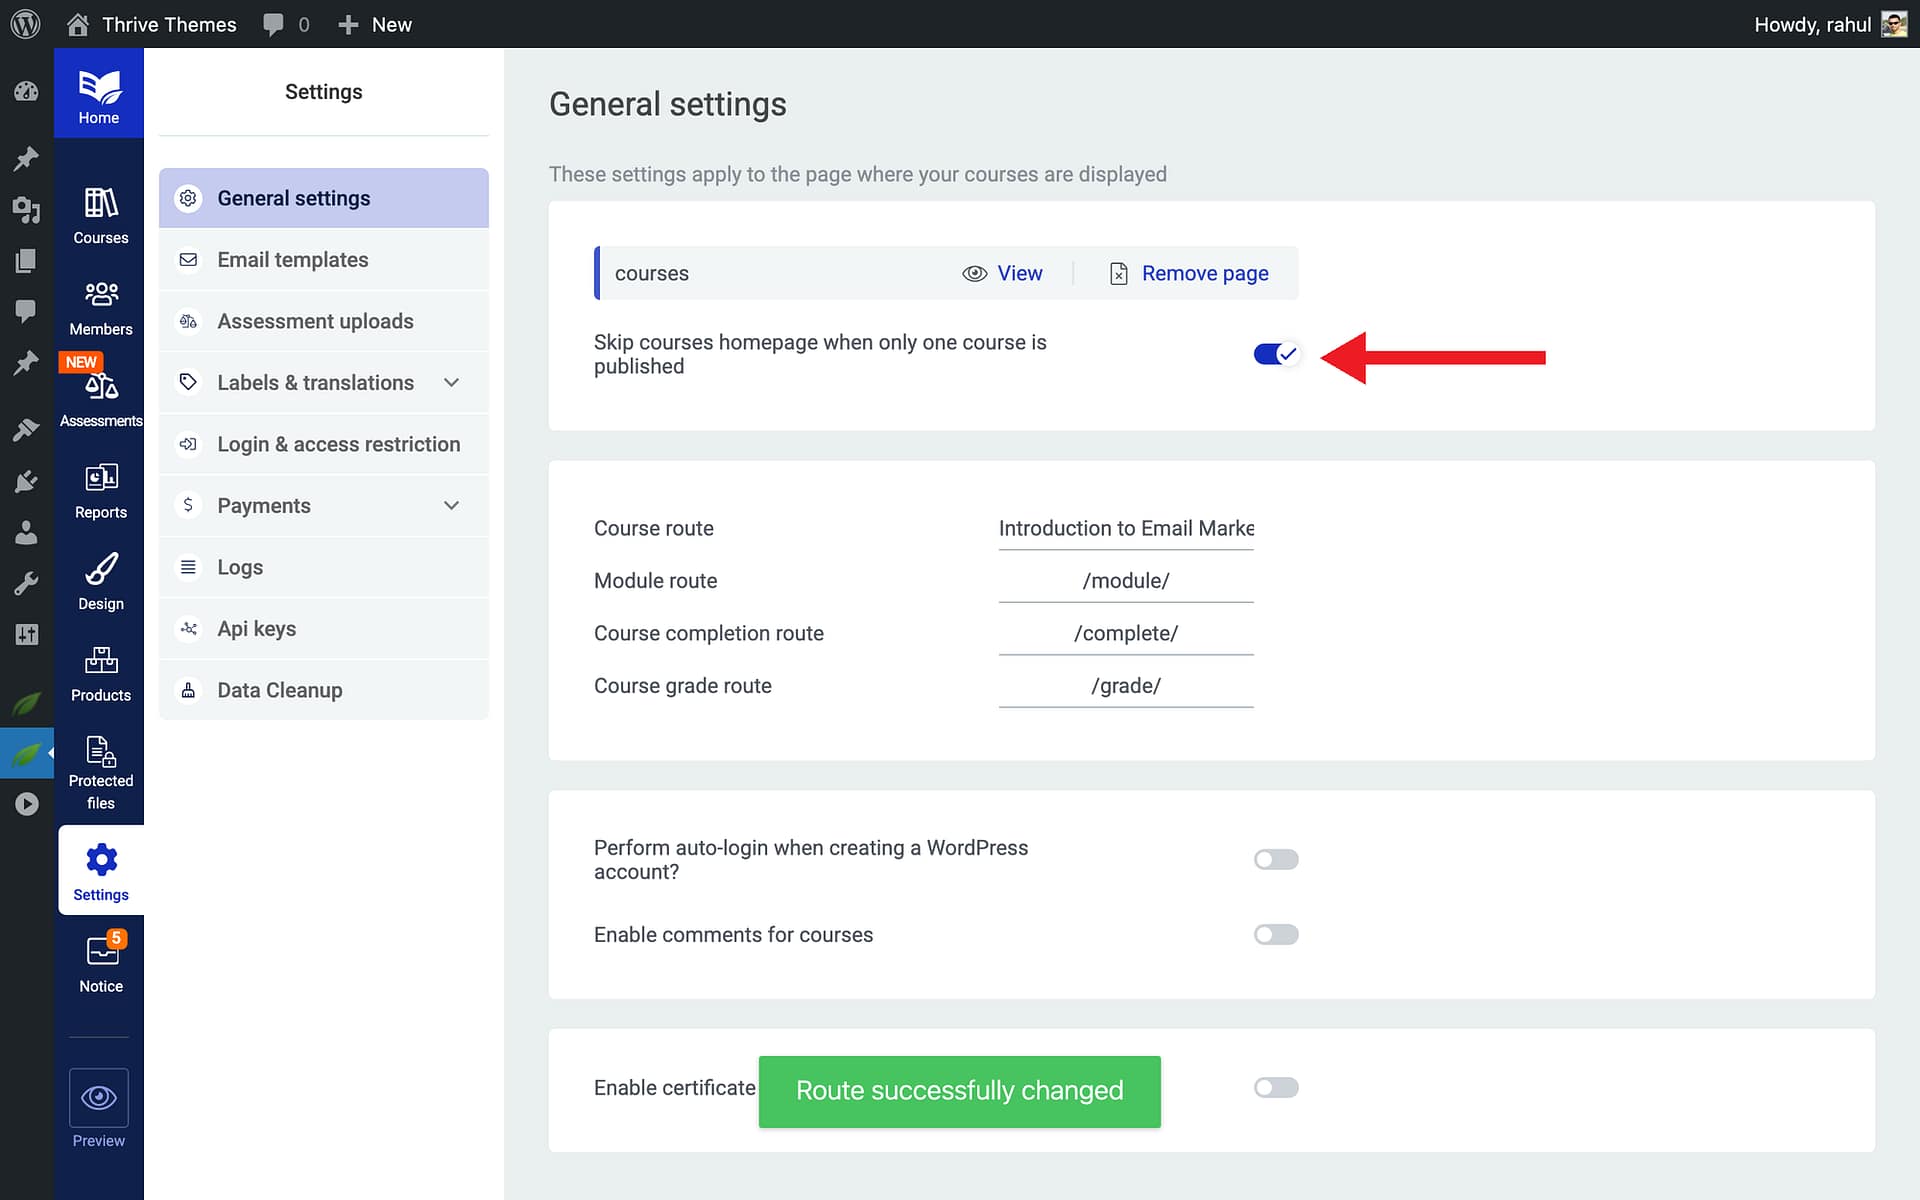The width and height of the screenshot is (1920, 1200).
Task: Enable comments for courses toggle
Action: tap(1275, 934)
